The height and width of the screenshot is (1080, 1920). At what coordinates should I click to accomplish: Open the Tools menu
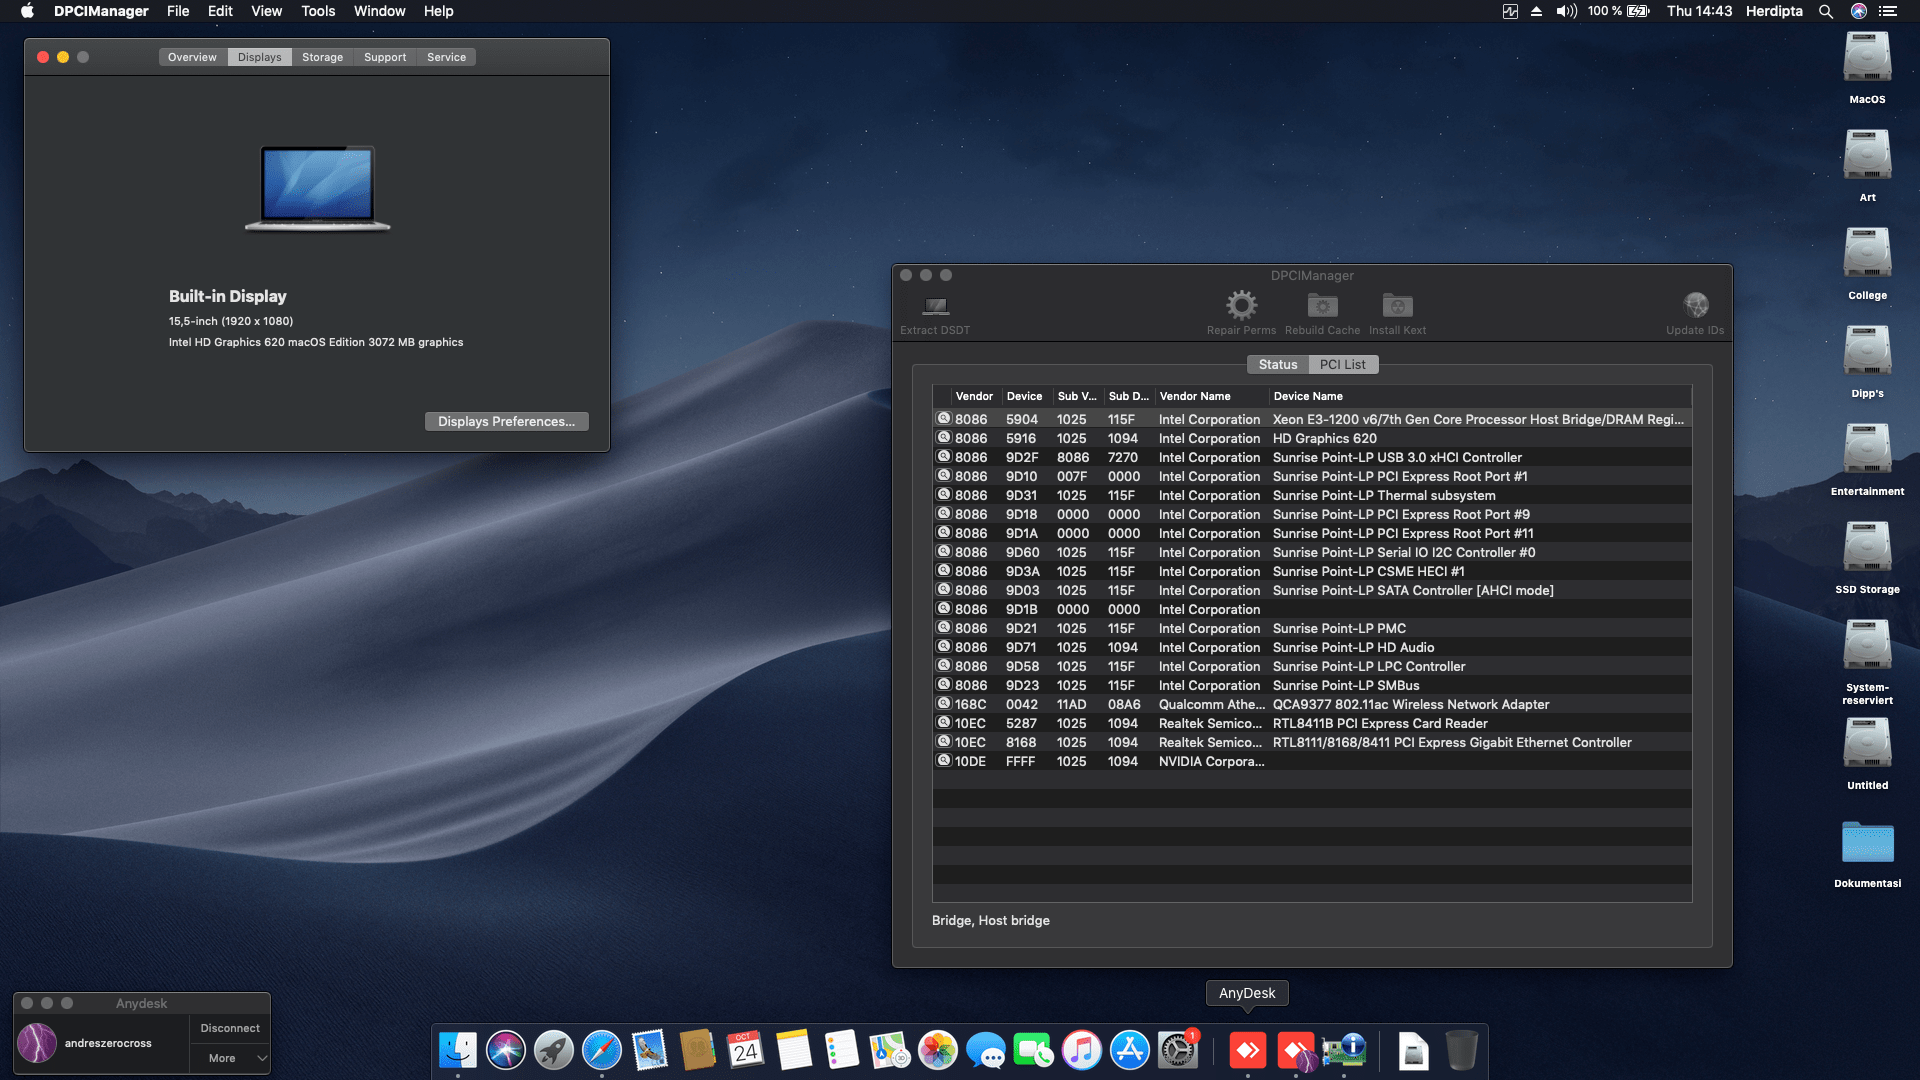[317, 11]
